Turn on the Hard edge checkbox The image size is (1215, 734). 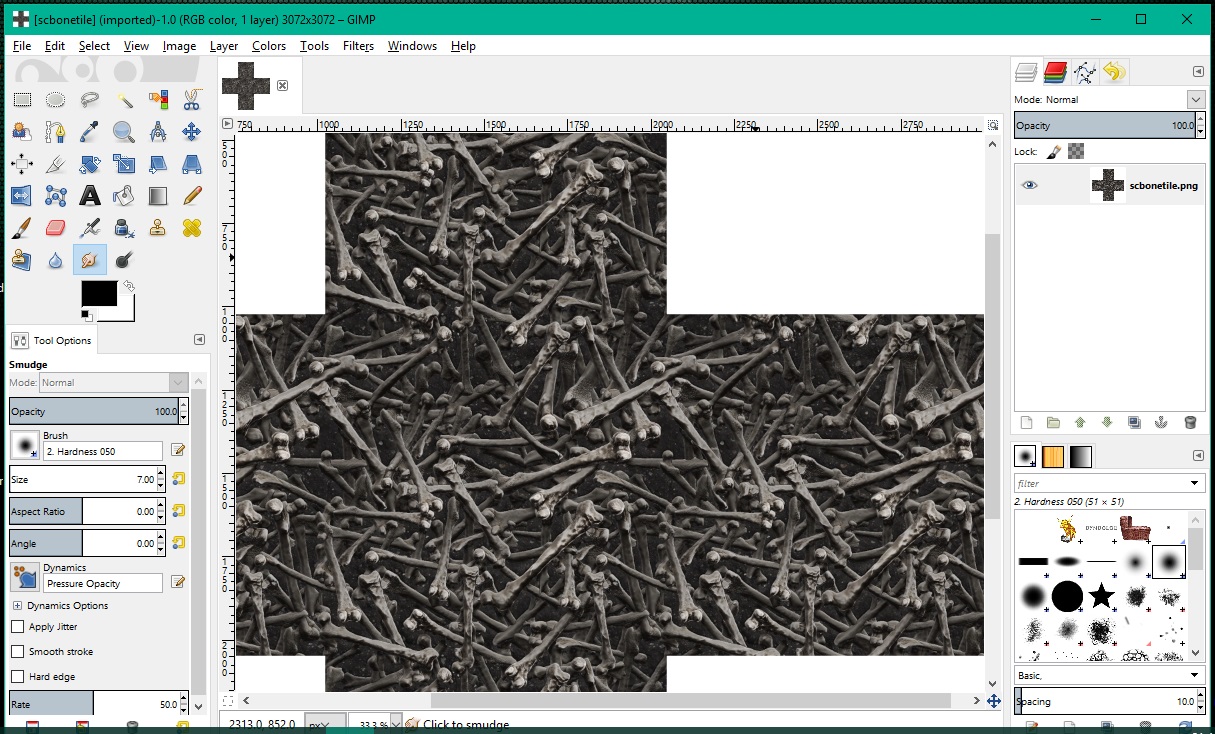pyautogui.click(x=18, y=677)
